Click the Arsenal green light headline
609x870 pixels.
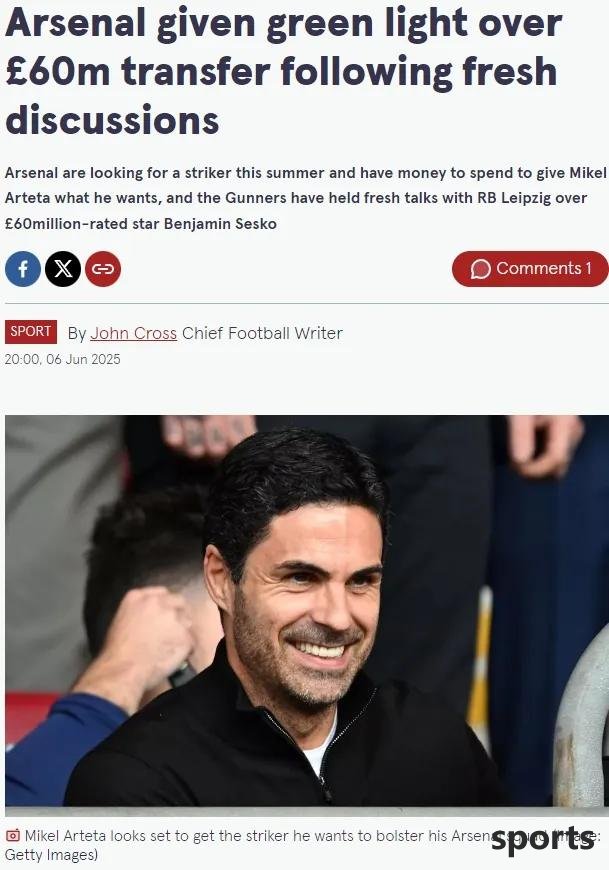[283, 72]
